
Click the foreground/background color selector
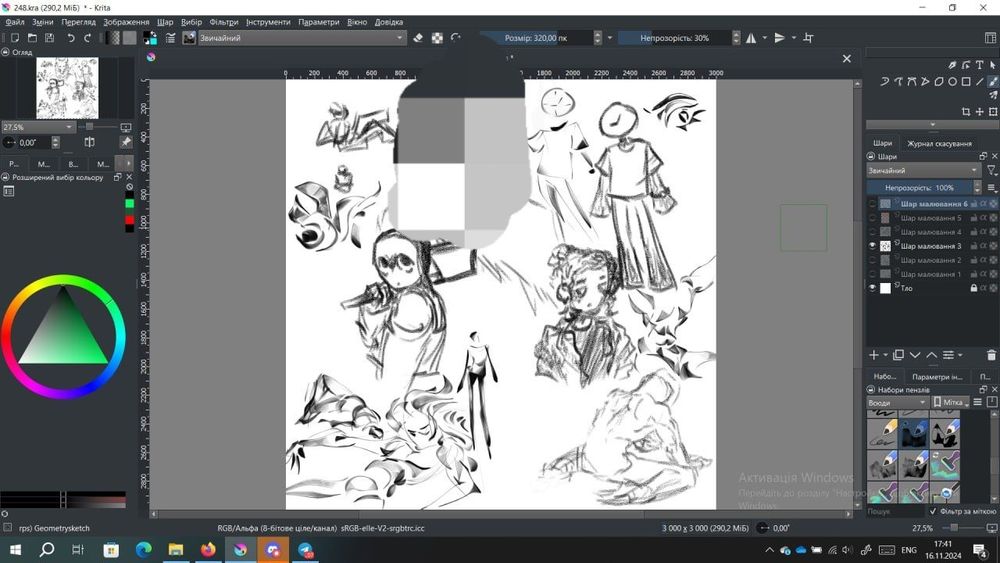(x=150, y=38)
